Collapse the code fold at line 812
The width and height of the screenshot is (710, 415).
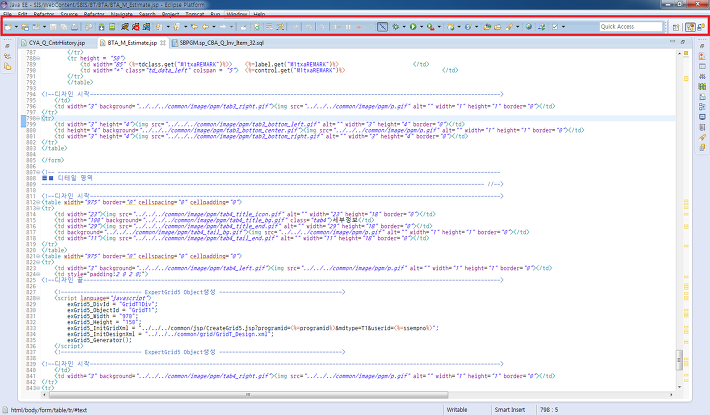[38, 202]
